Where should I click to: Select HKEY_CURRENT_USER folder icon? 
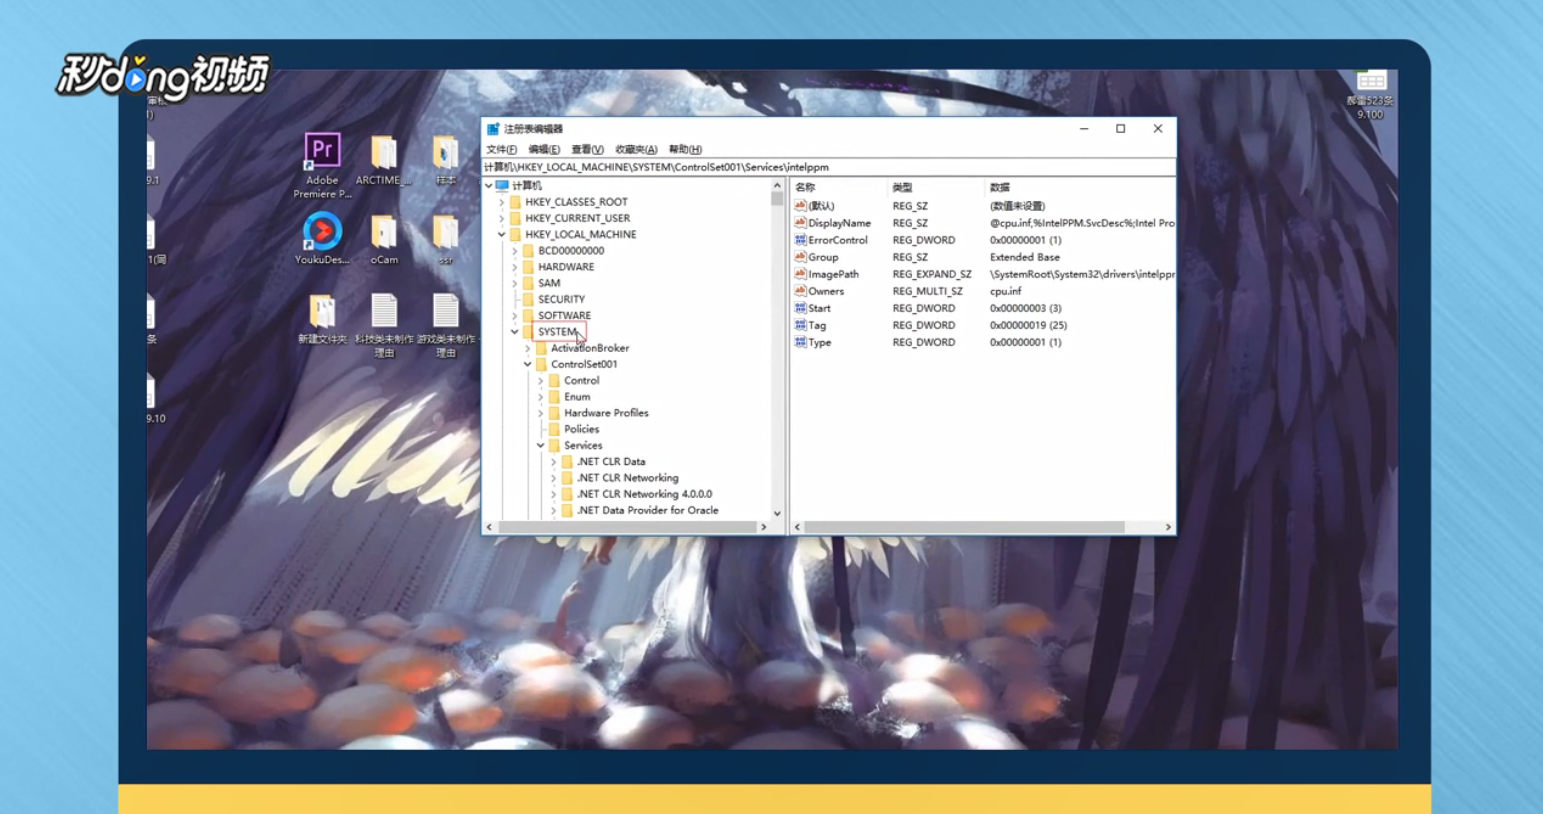click(516, 218)
